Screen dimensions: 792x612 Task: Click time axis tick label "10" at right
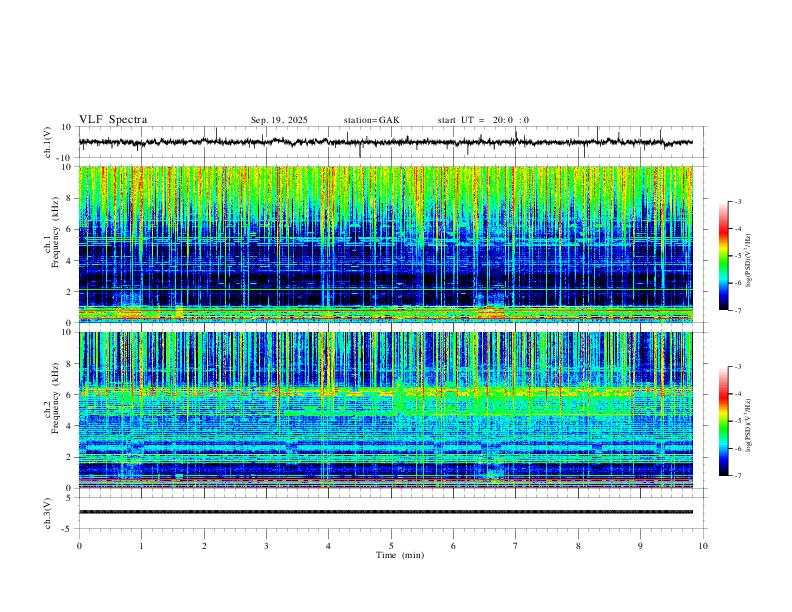point(703,546)
